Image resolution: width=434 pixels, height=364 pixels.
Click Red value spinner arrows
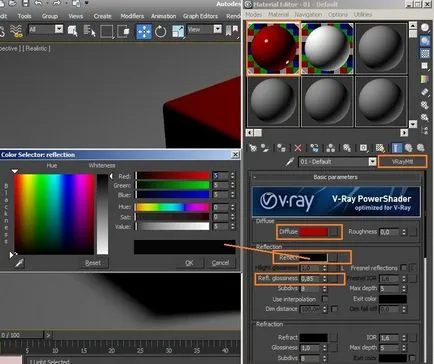(233, 175)
